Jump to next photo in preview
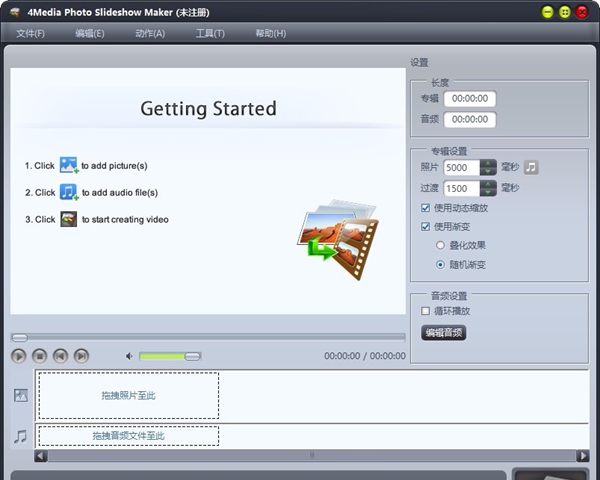 pos(81,356)
